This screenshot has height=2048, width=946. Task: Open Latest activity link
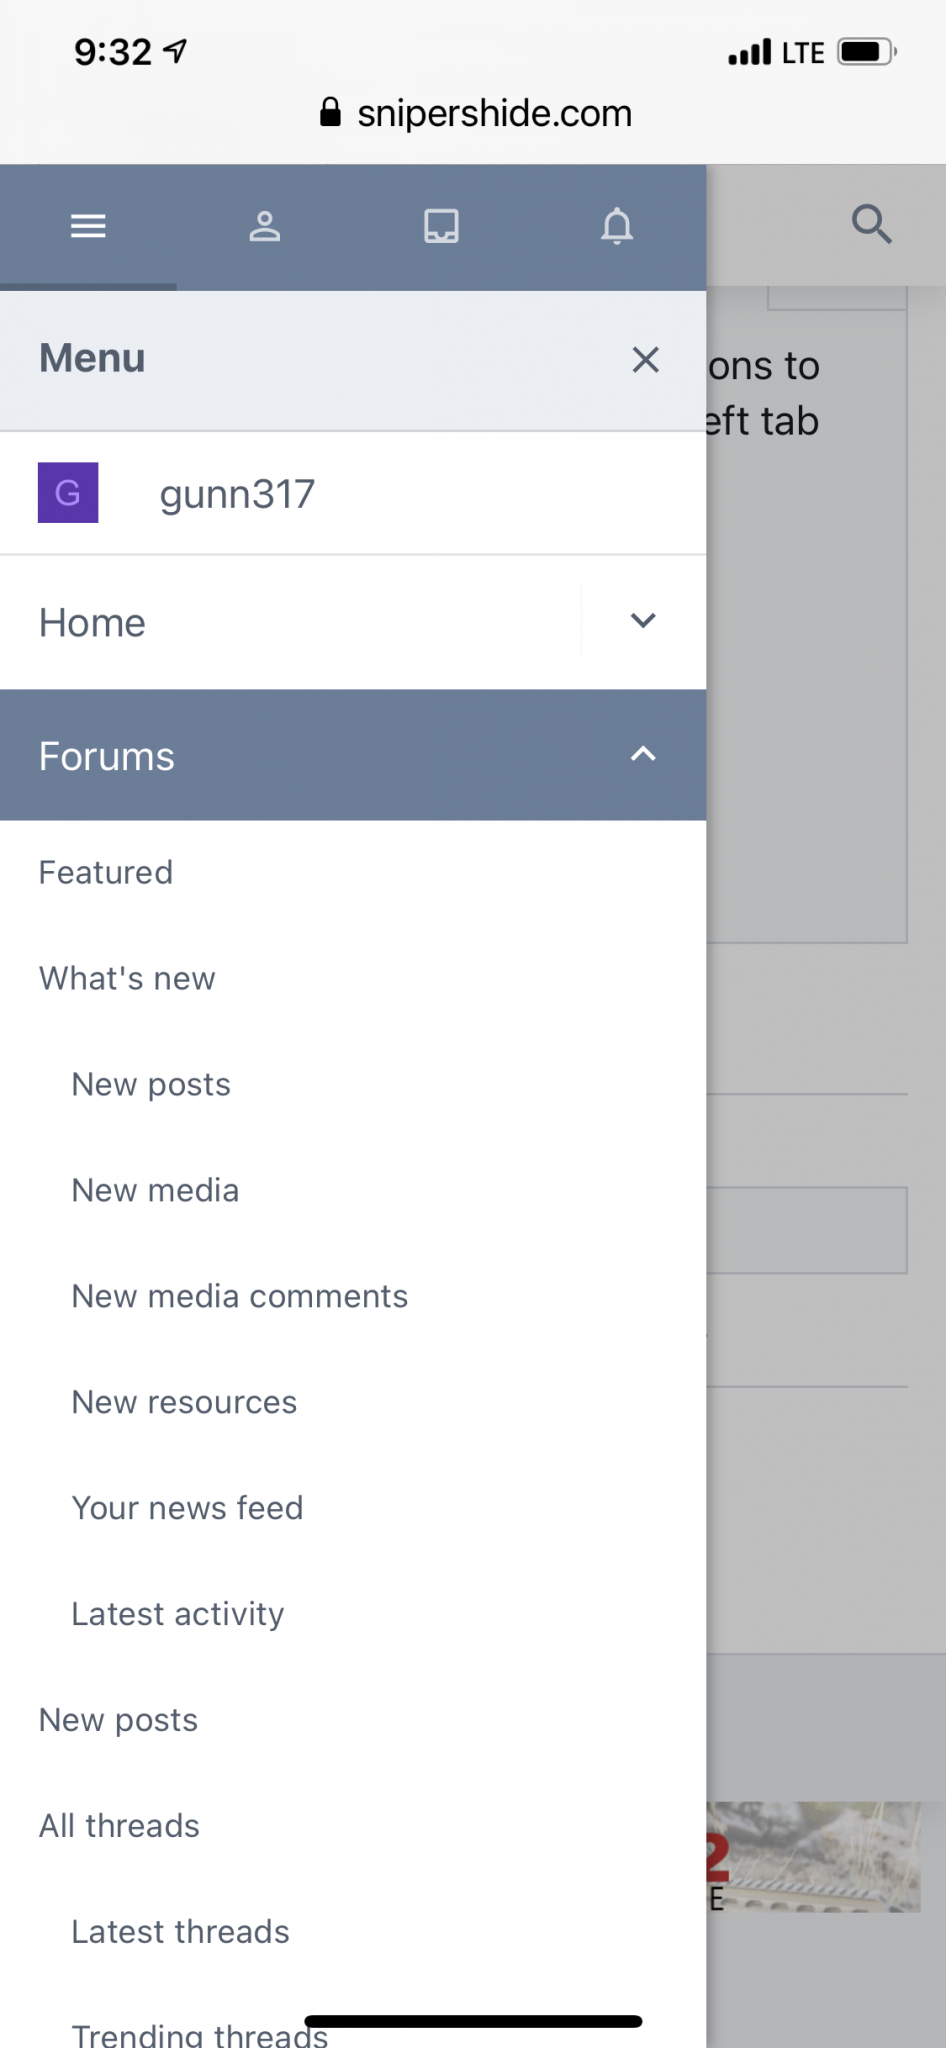pyautogui.click(x=178, y=1614)
